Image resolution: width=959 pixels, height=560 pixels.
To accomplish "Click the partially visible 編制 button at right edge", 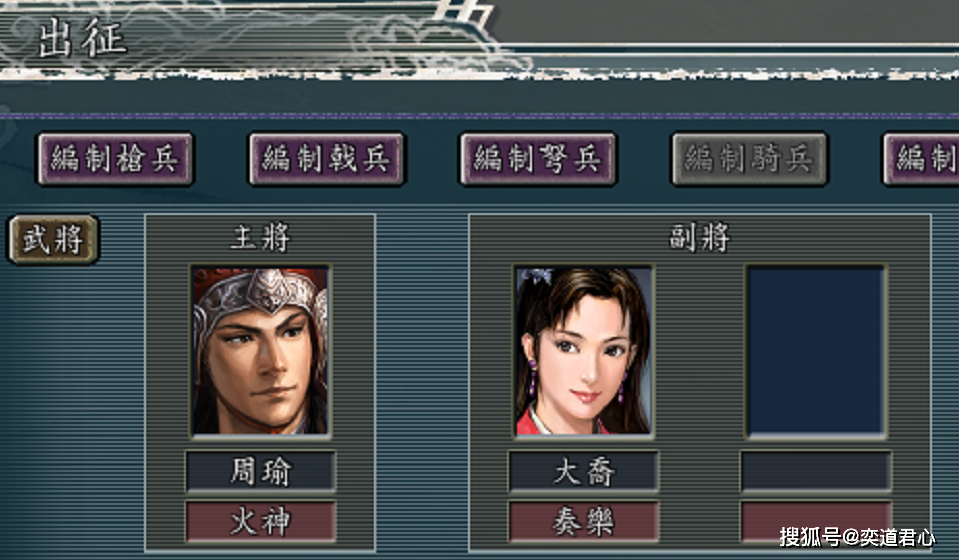I will [921, 159].
